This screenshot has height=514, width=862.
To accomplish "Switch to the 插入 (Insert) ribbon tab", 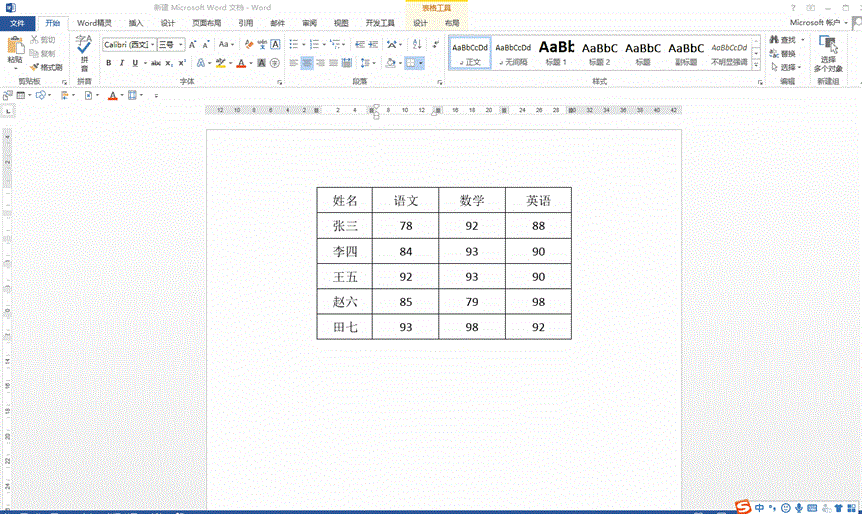I will click(x=136, y=23).
